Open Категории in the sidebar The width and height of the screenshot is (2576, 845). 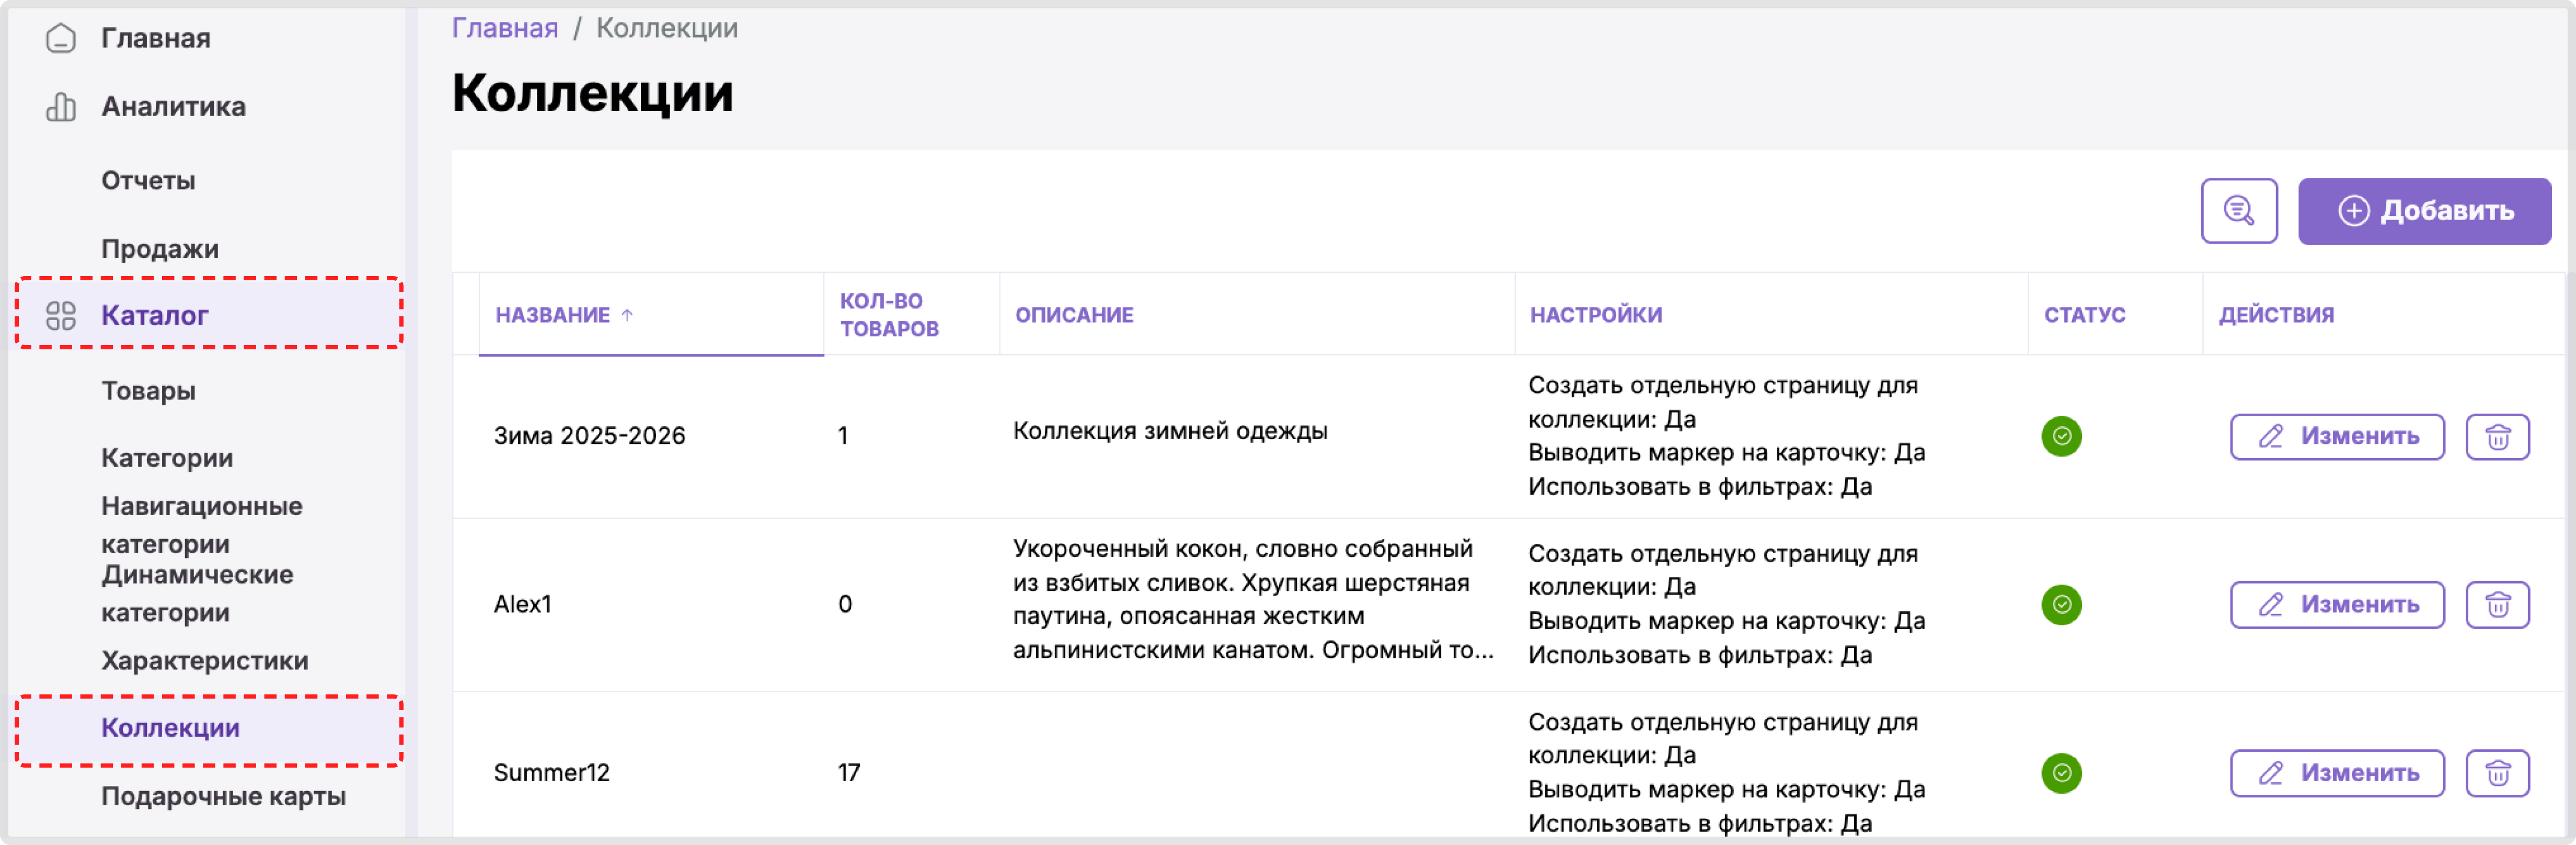[167, 458]
